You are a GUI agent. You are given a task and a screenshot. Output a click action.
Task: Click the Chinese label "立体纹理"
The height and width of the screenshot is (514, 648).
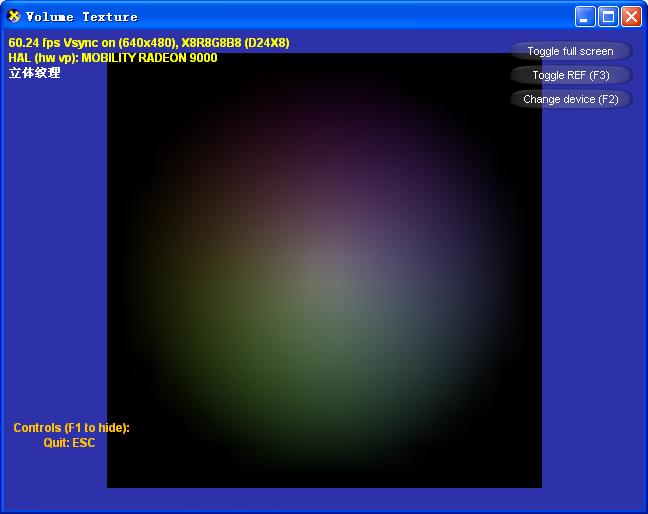tap(34, 73)
